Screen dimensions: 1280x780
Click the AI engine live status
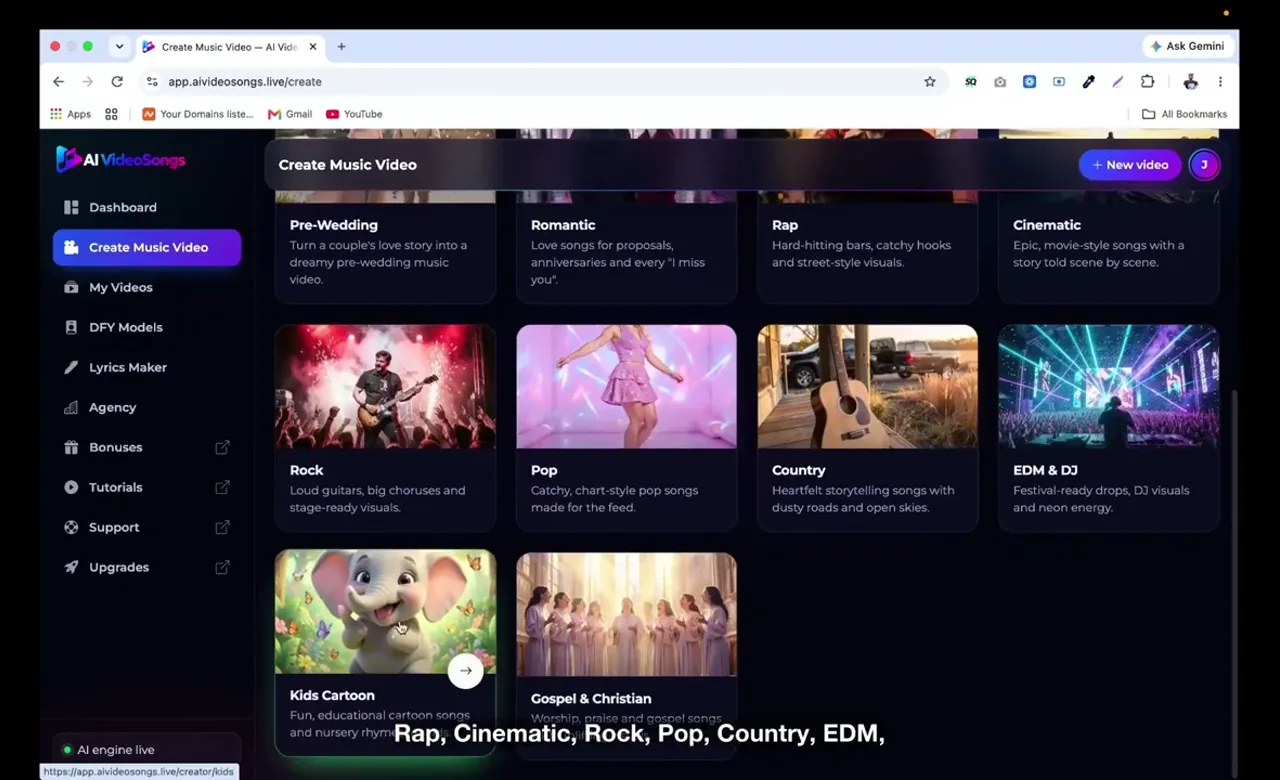pos(147,750)
